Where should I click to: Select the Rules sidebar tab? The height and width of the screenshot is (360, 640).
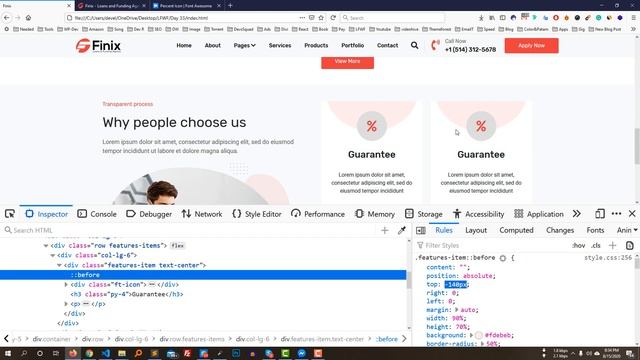pos(444,230)
